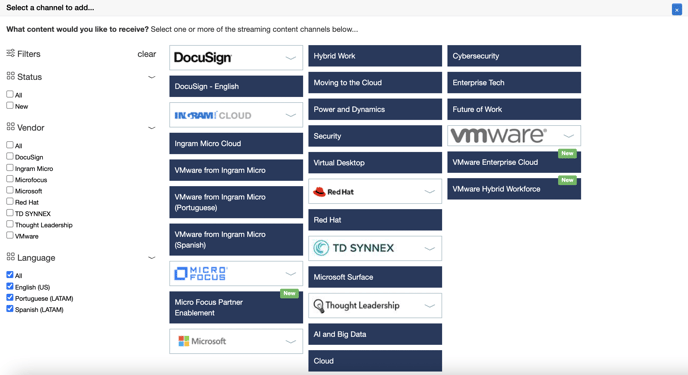Tick the Red Hat vendor checkbox
The width and height of the screenshot is (688, 375).
point(10,201)
